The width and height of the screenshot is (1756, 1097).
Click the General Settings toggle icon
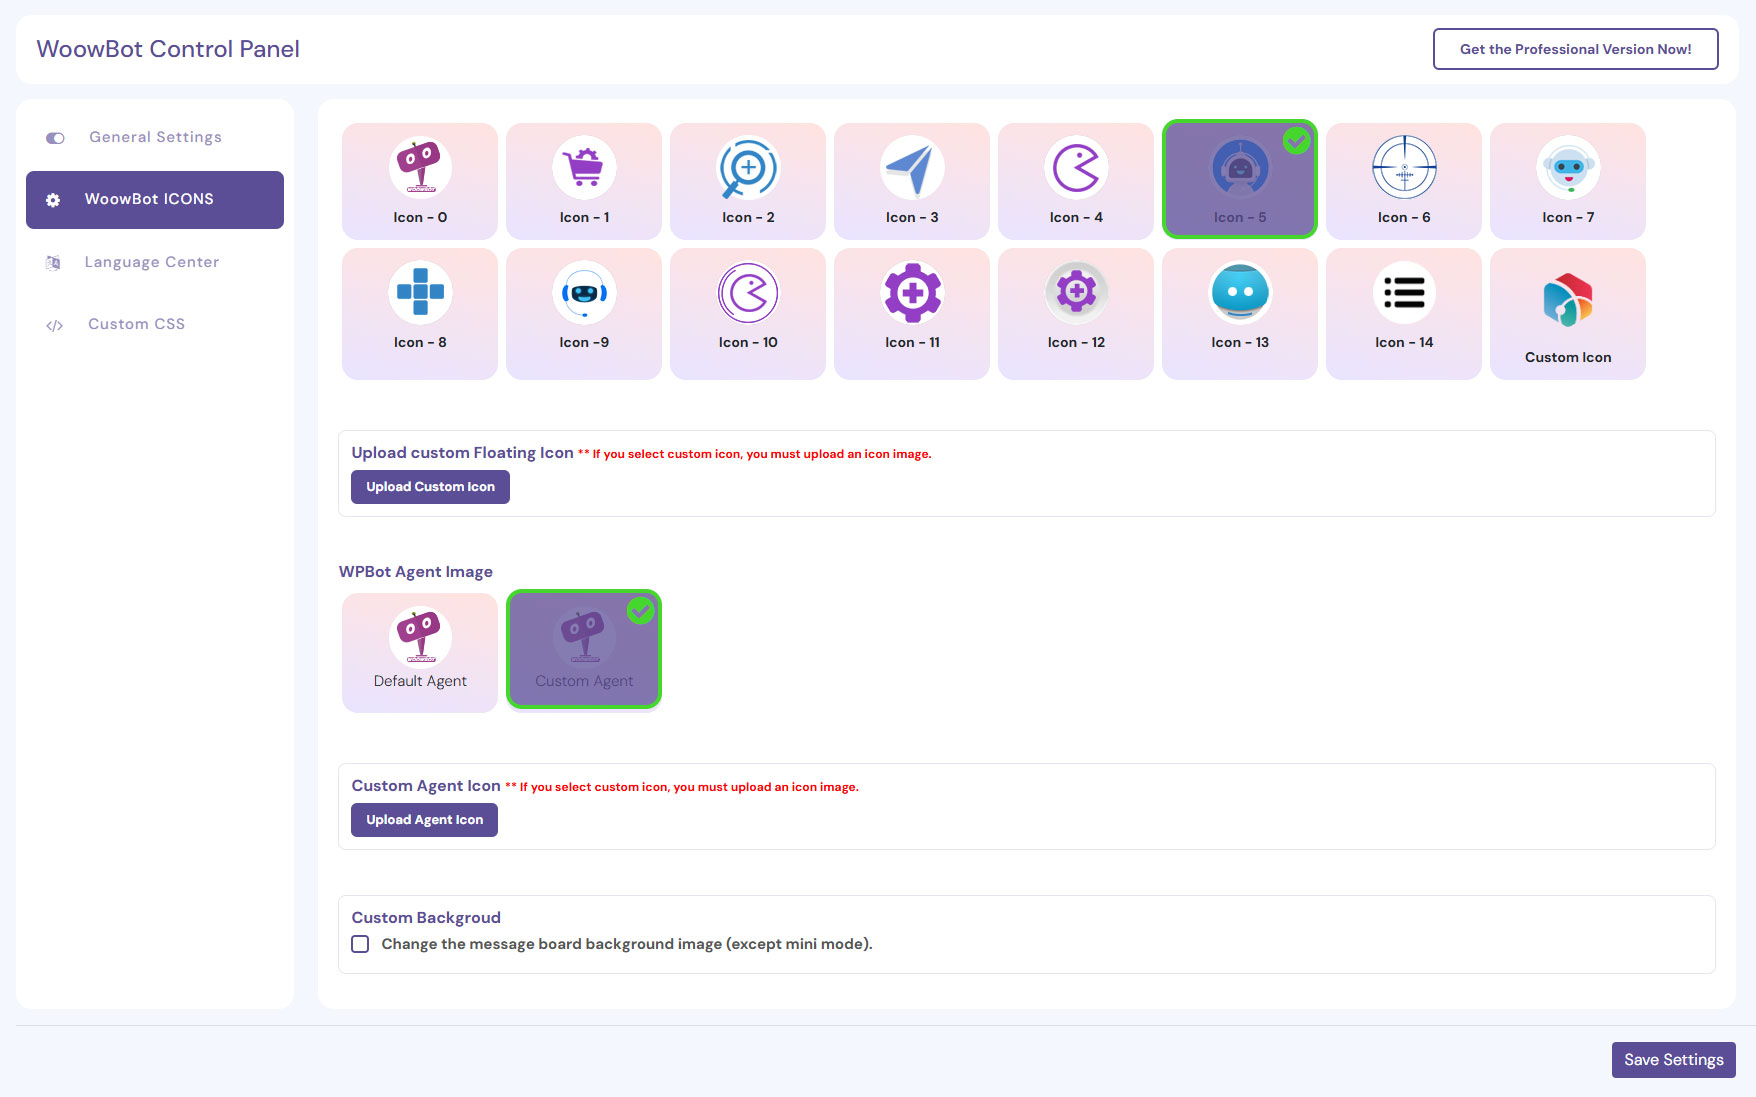point(55,138)
